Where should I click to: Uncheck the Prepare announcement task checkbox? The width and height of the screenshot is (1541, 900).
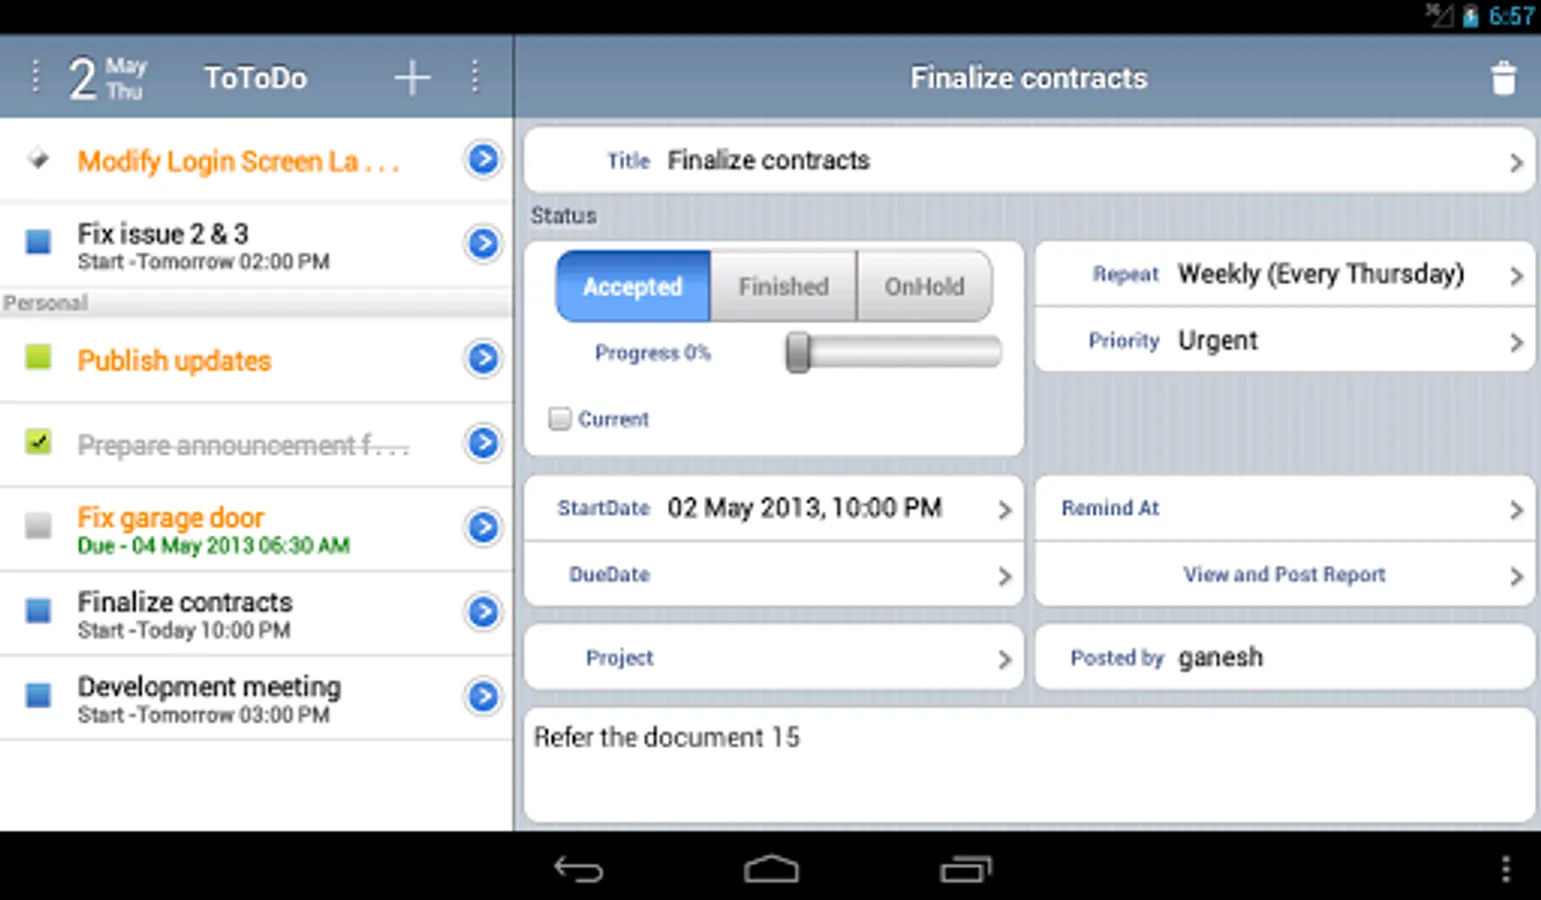point(38,441)
